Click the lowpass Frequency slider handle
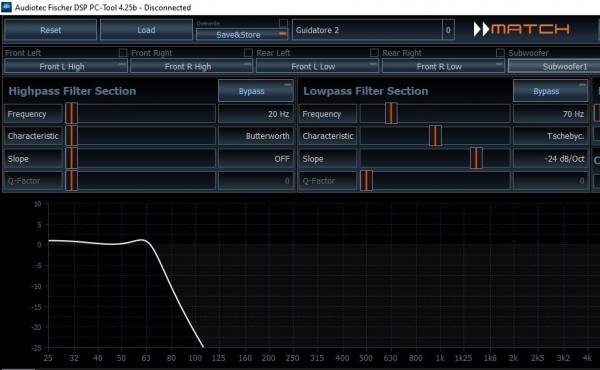Viewport: 600px width, 370px height. tap(391, 113)
